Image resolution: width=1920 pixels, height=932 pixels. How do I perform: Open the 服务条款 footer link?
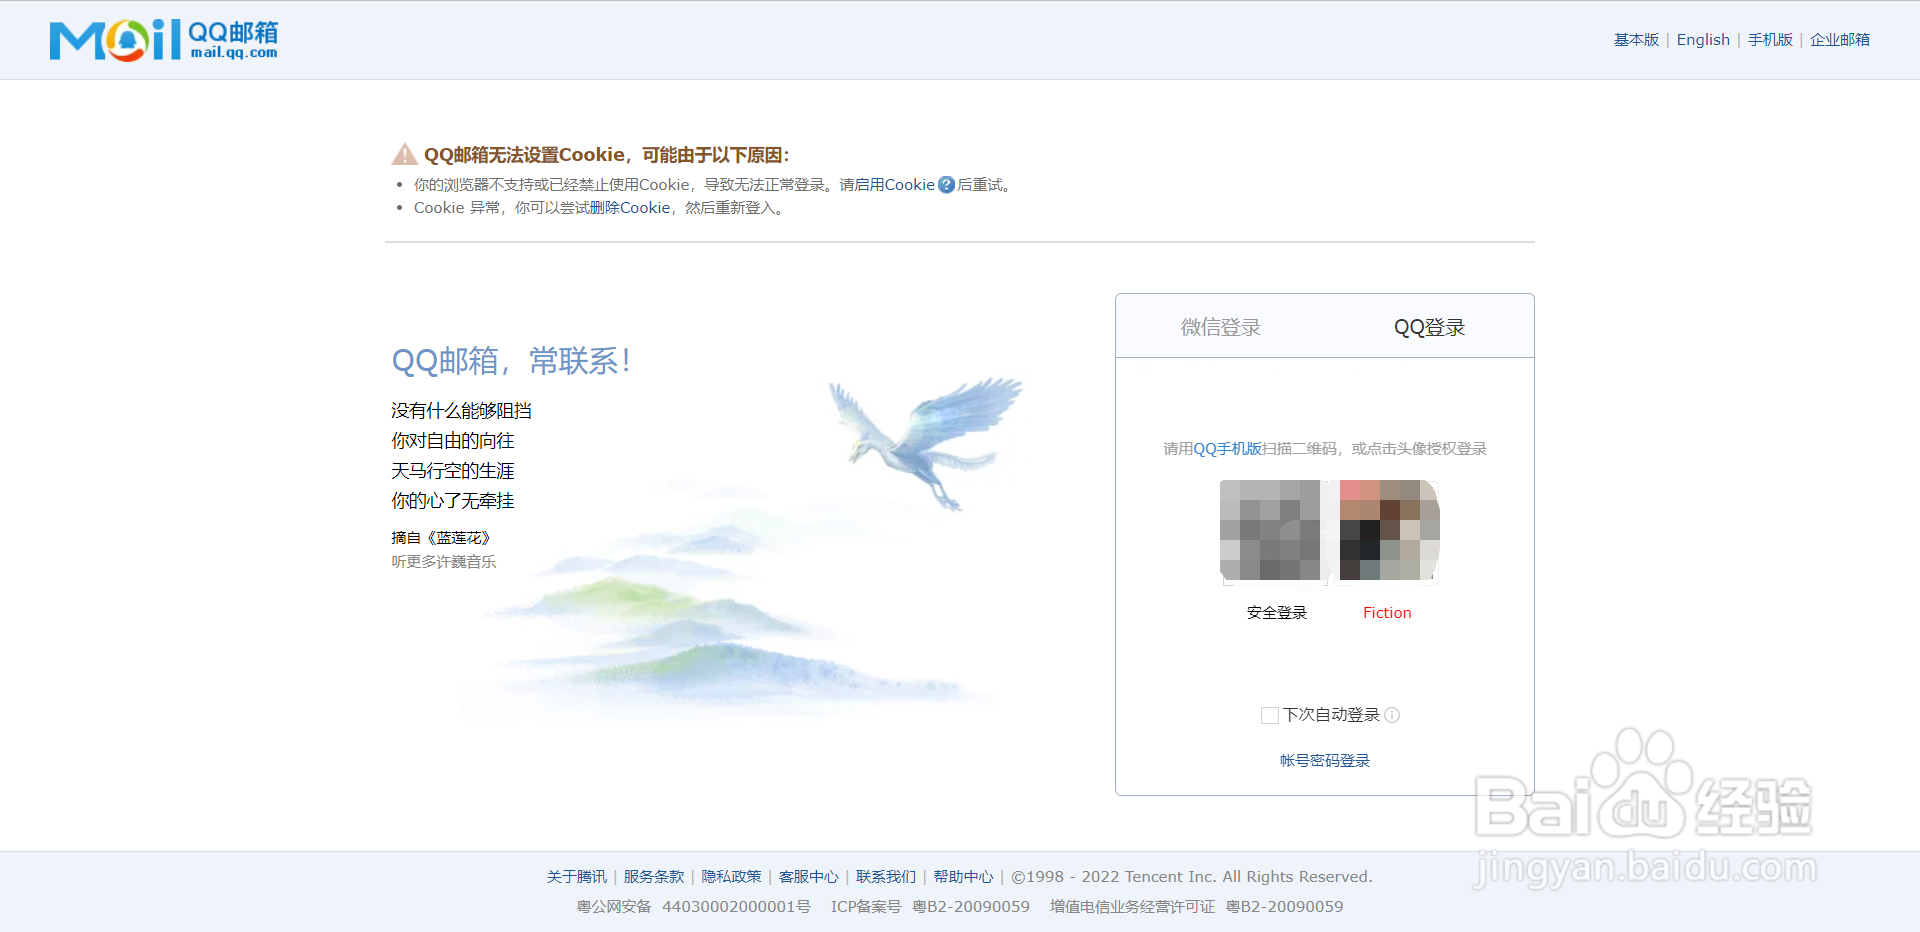click(654, 877)
